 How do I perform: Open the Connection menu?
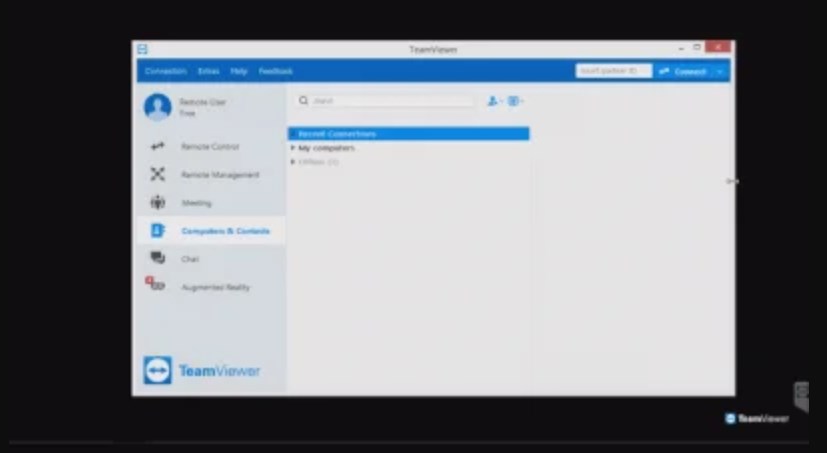coord(166,71)
